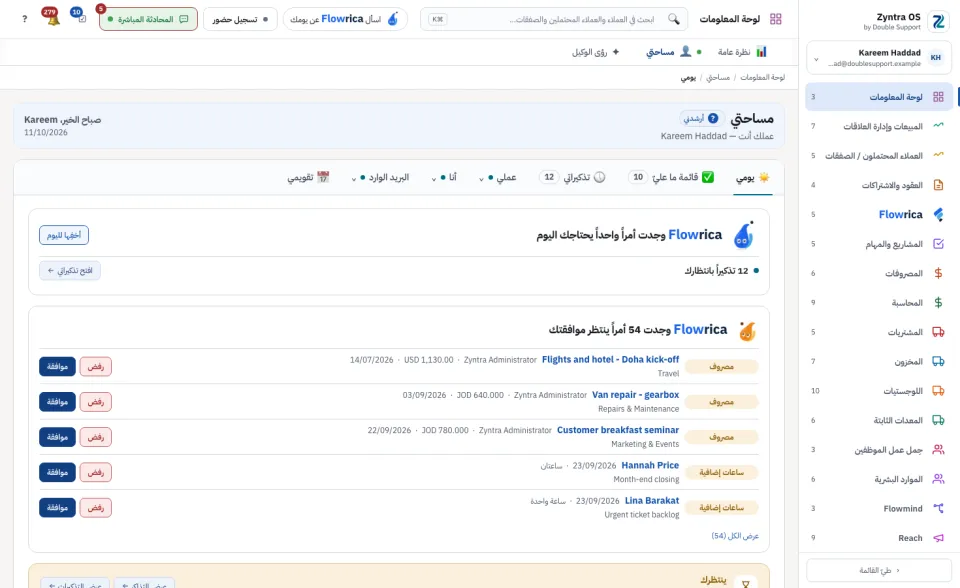This screenshot has height=588, width=960.
Task: Reject Van repair - gearbox expense
Action: pyautogui.click(x=96, y=402)
